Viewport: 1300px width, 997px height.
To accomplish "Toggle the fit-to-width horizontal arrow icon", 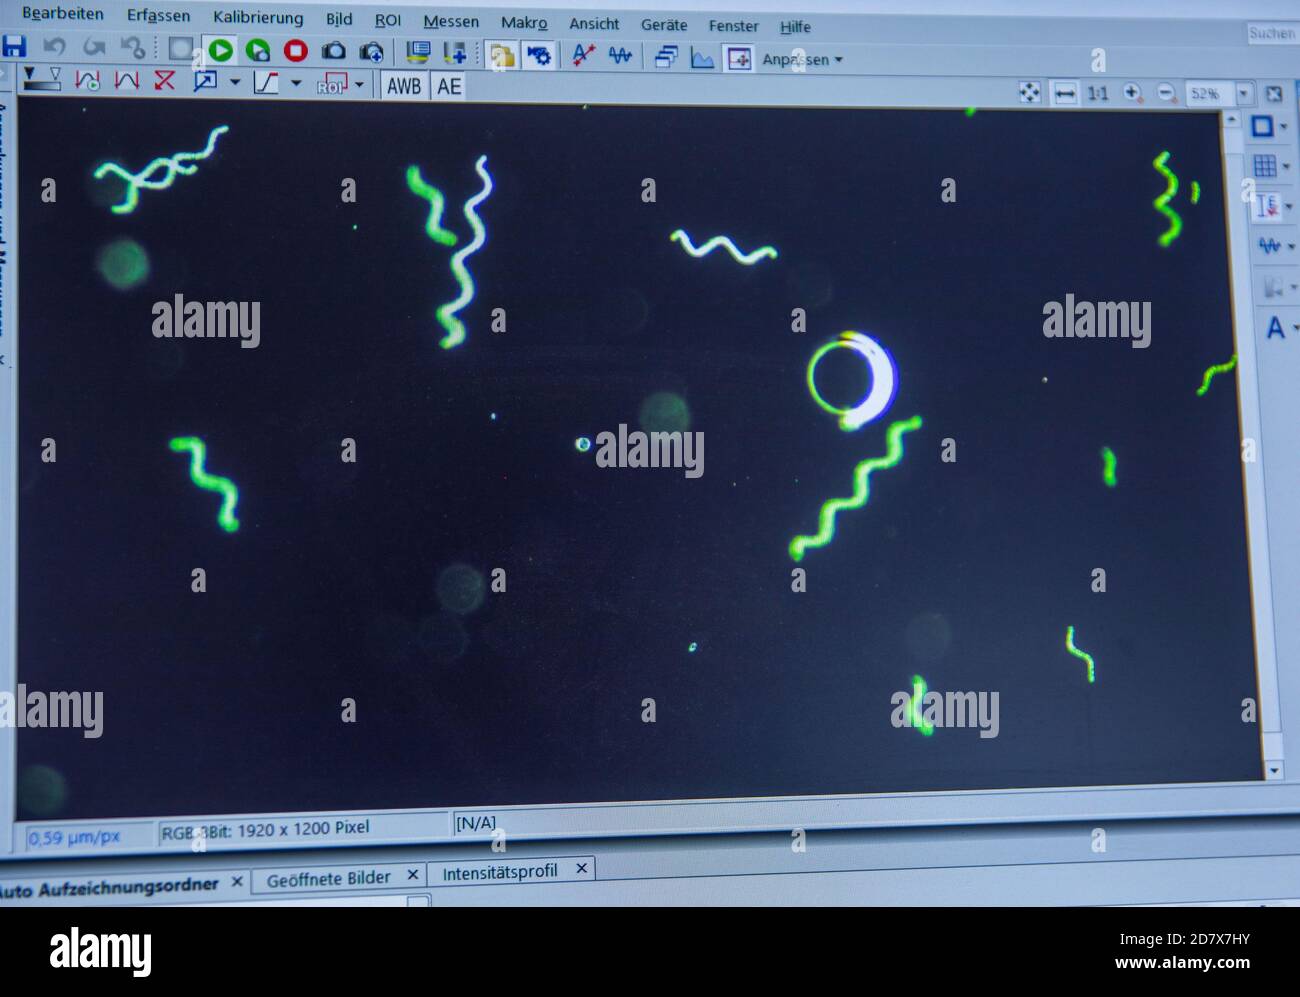I will (1065, 94).
